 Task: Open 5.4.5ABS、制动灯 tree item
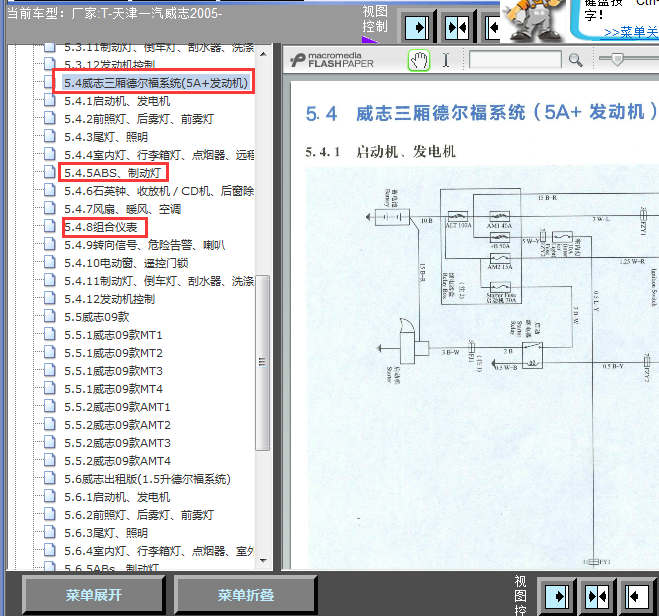point(112,173)
